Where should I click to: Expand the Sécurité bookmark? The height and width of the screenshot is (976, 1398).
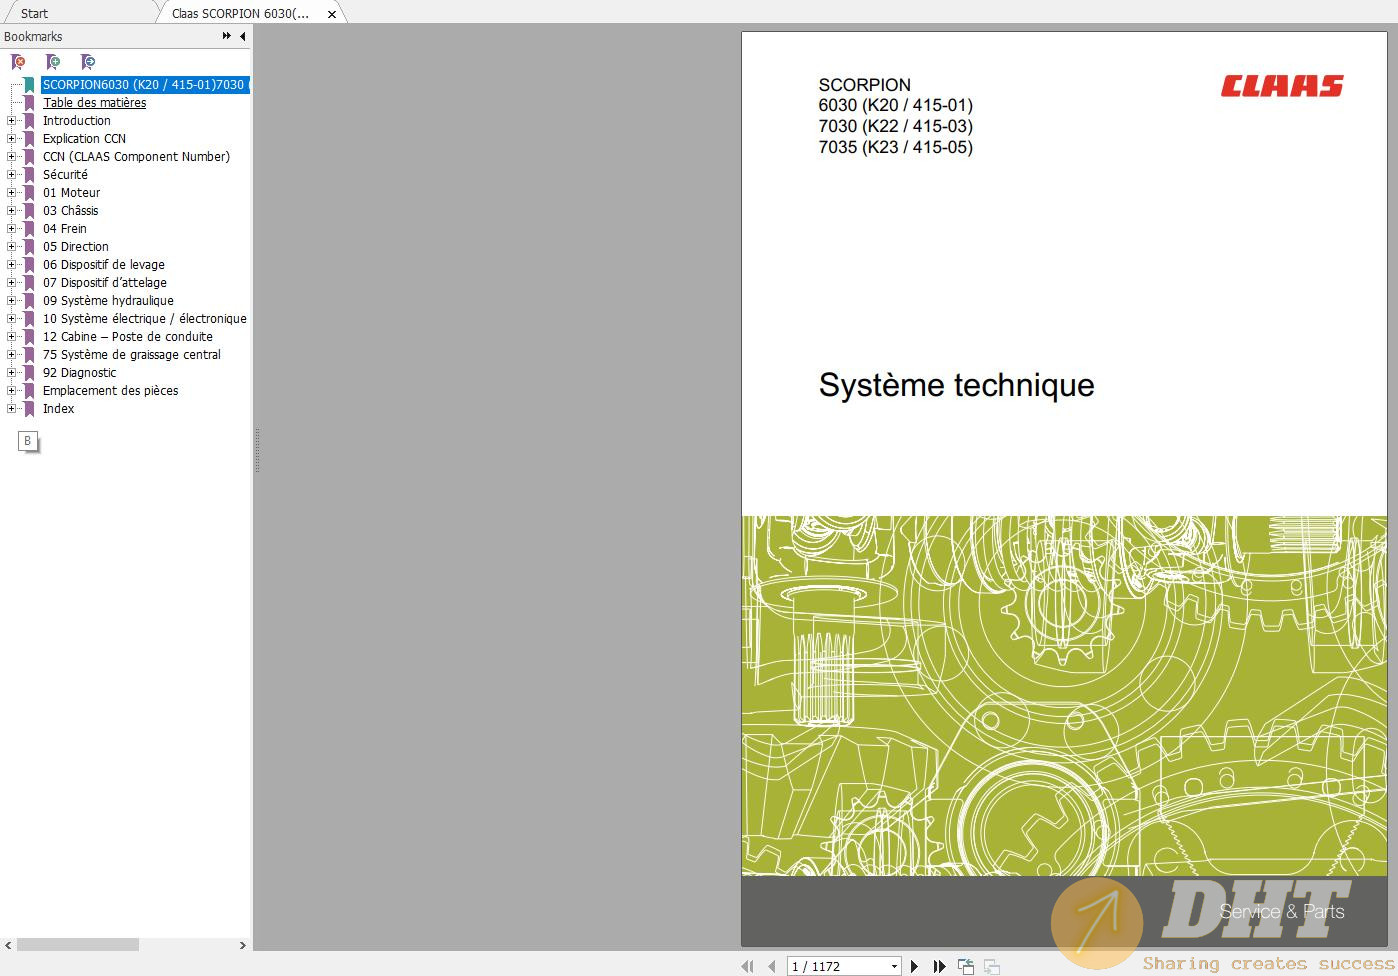point(12,175)
